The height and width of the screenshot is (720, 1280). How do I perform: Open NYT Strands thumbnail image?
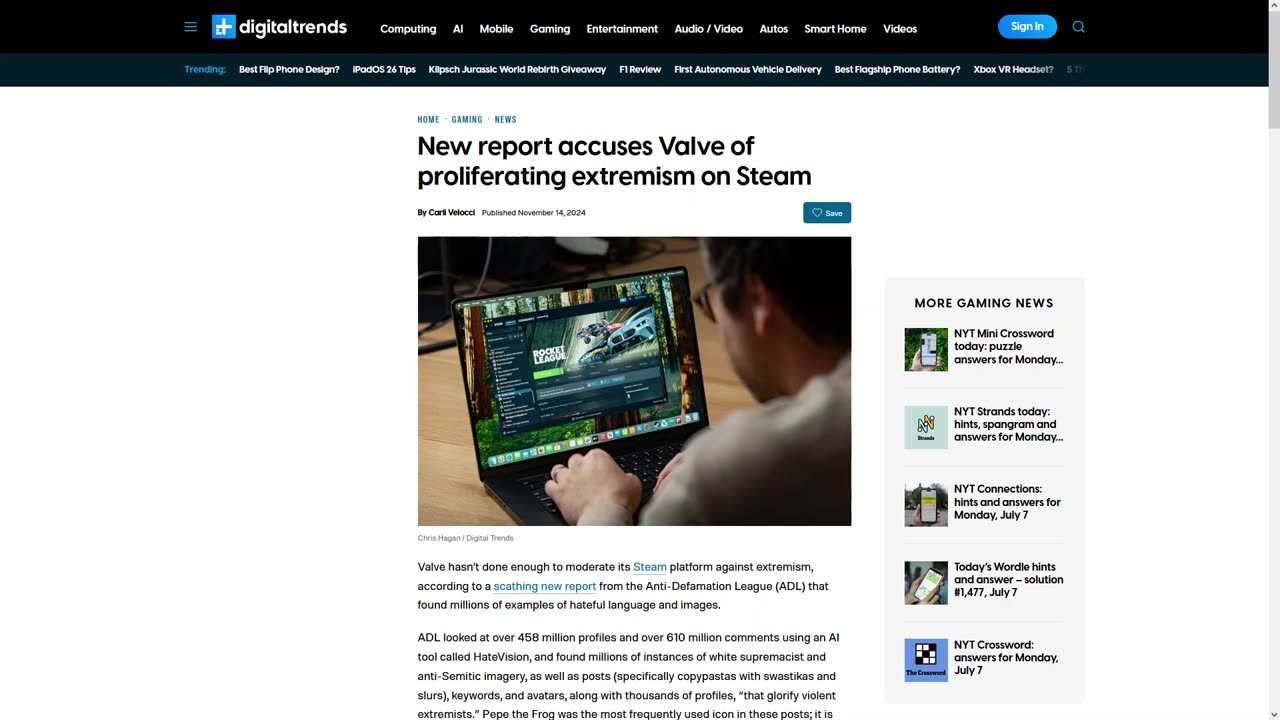coord(926,427)
